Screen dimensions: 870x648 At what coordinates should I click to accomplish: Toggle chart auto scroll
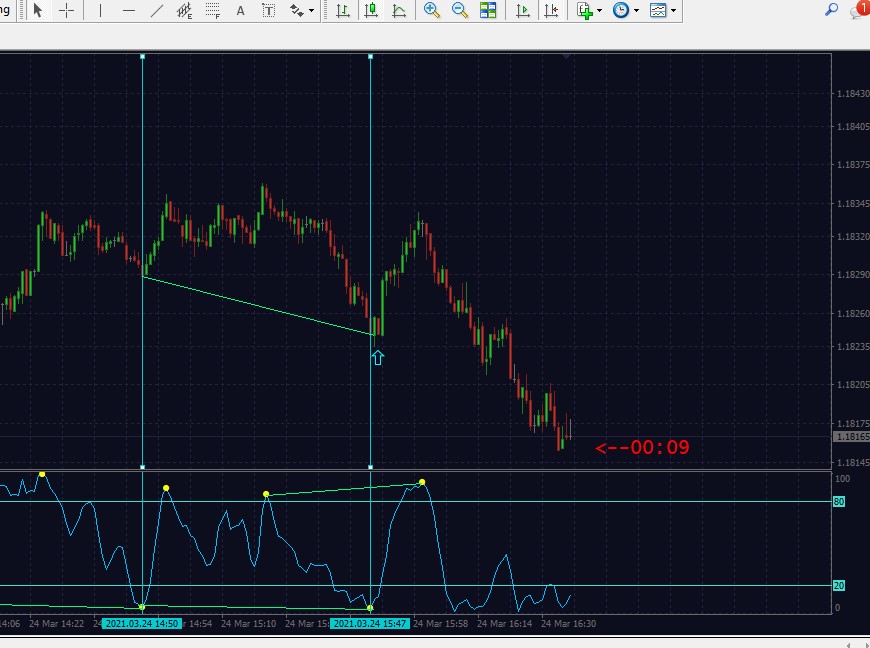(523, 10)
